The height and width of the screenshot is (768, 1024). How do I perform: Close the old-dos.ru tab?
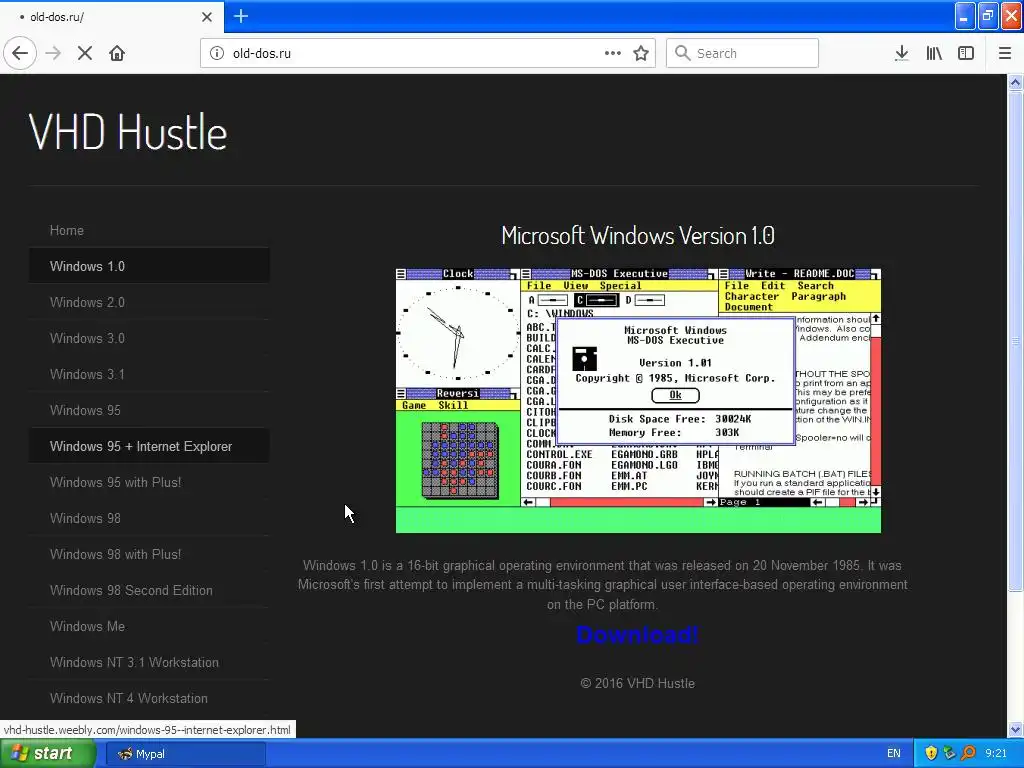pos(207,17)
